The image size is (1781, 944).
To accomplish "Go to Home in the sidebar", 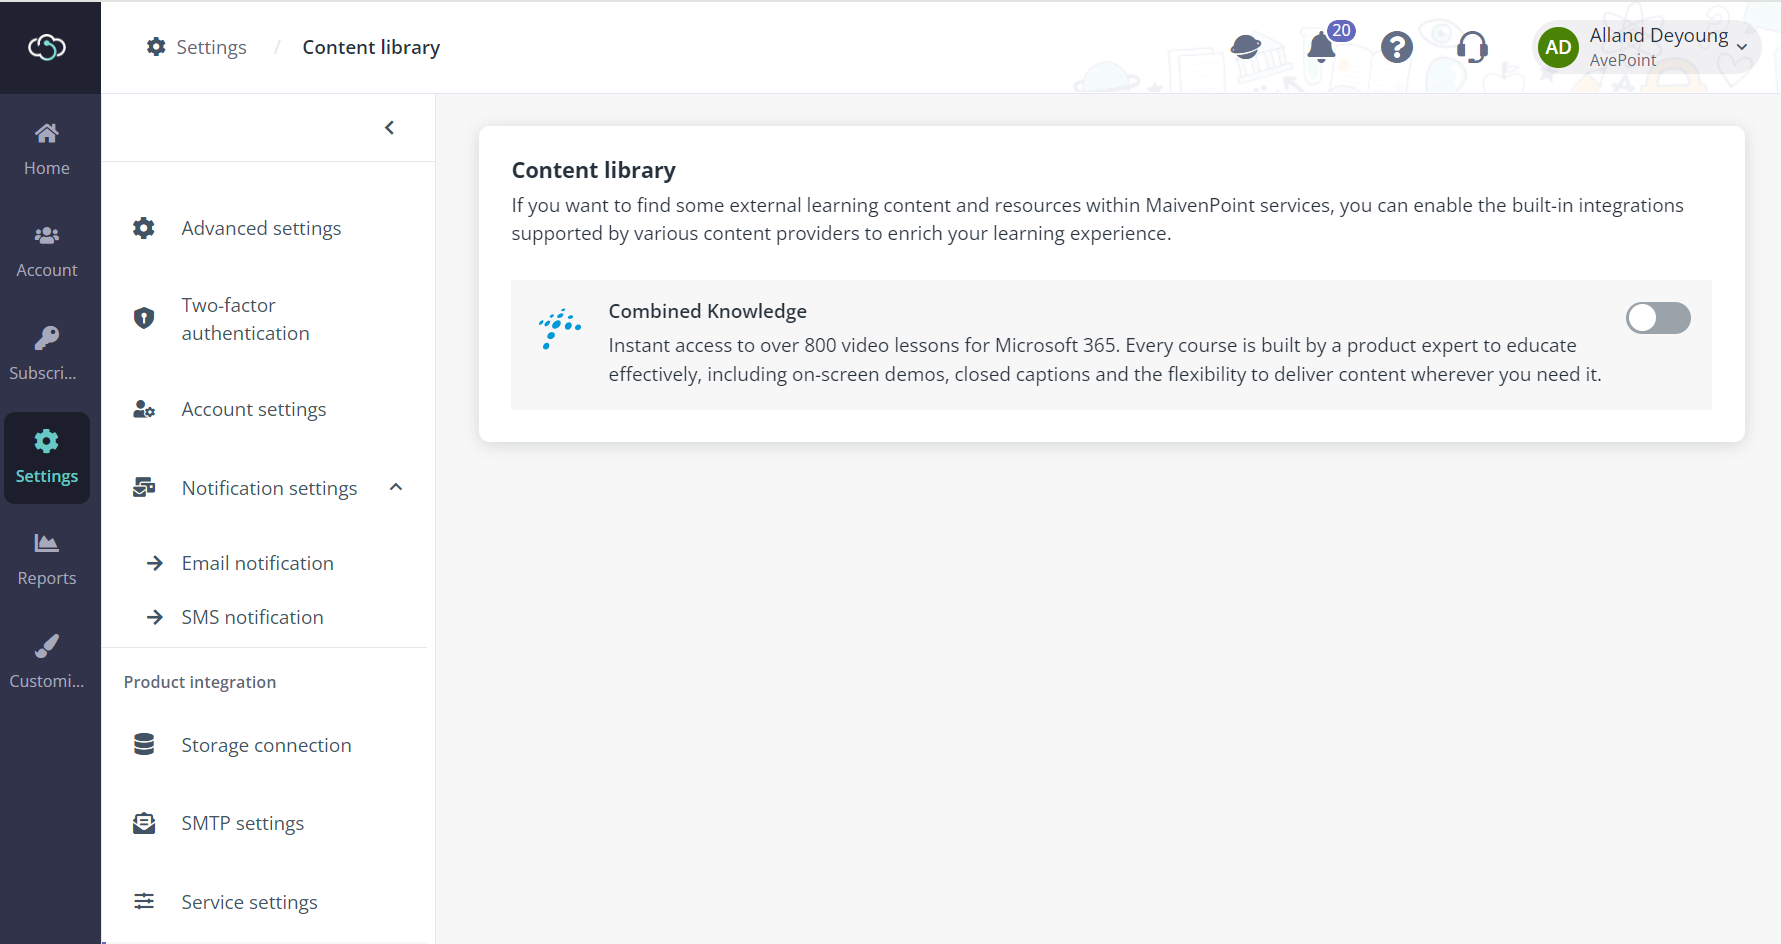I will 47,150.
